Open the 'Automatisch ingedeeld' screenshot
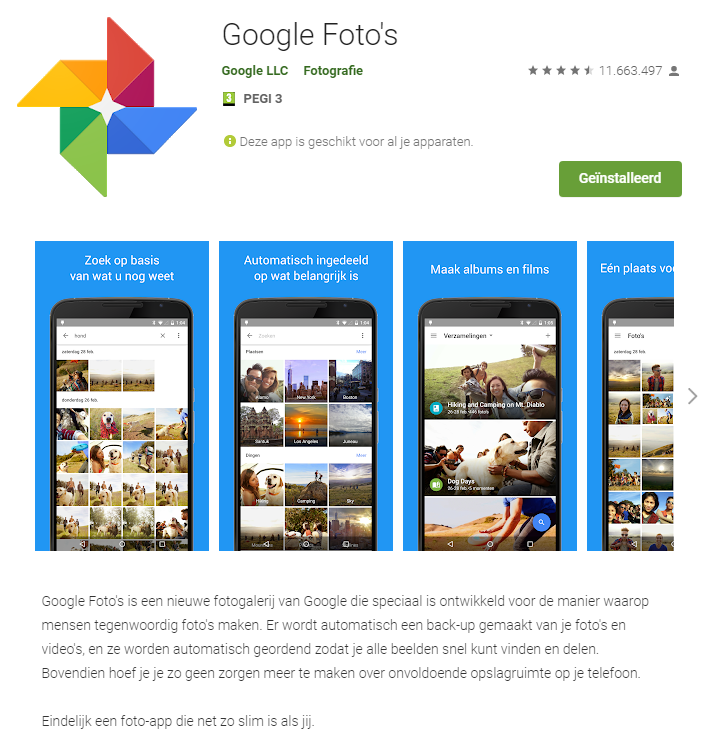The image size is (702, 735). pos(306,396)
